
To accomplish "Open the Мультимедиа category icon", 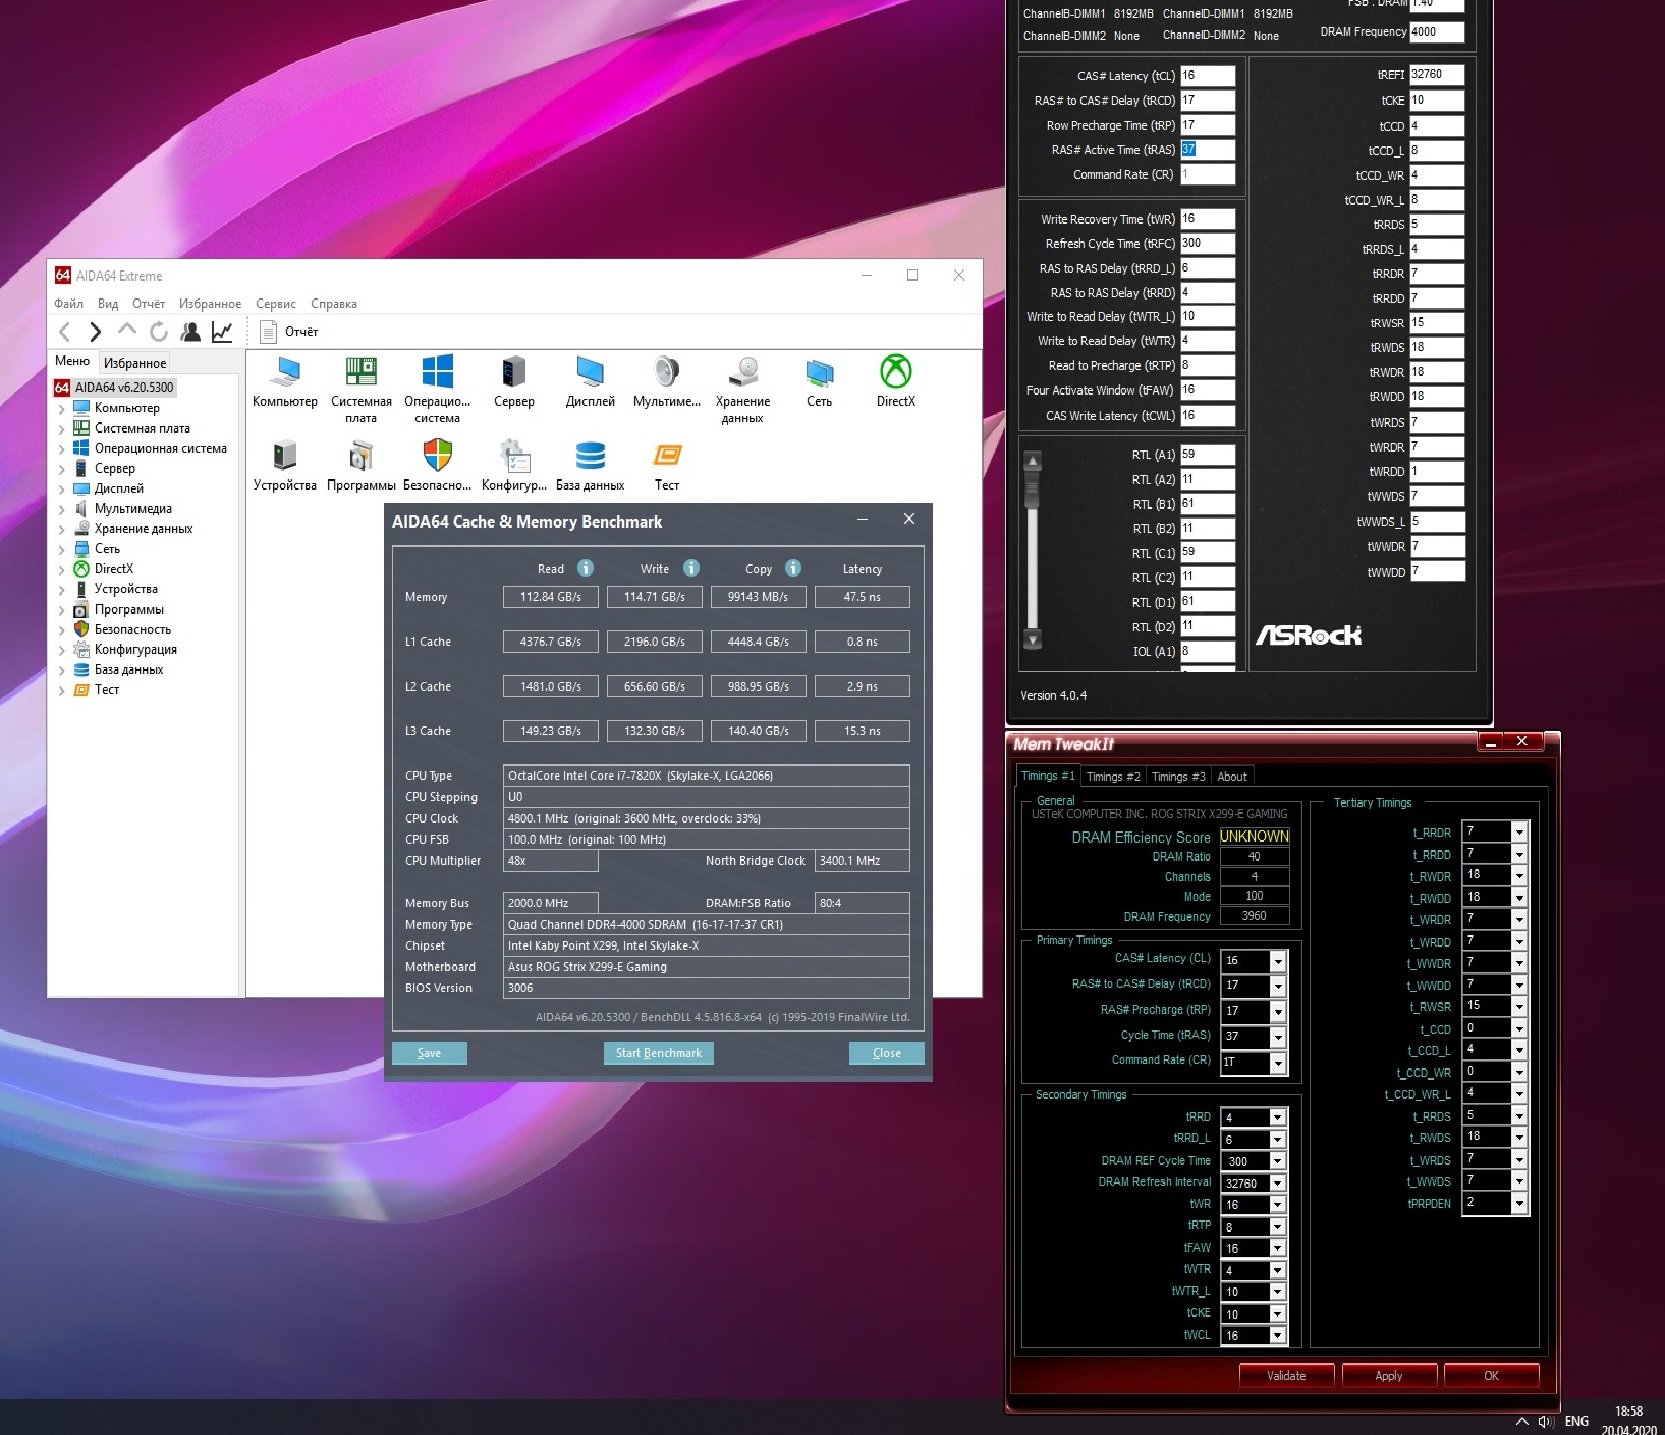I will [x=667, y=373].
